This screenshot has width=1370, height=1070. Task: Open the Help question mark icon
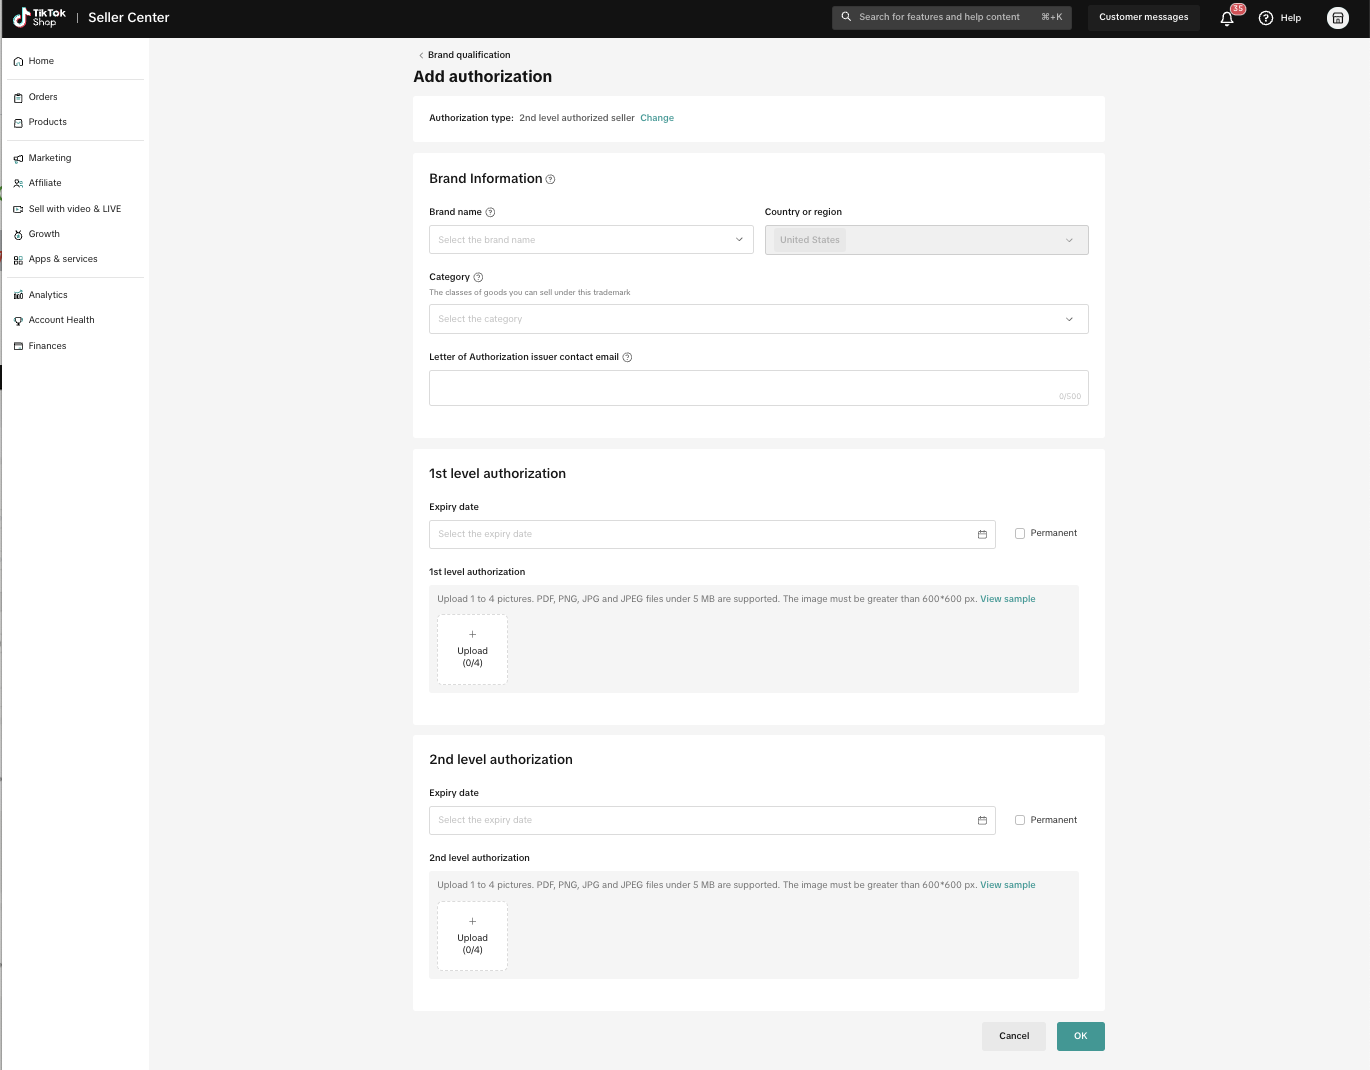click(x=1266, y=18)
